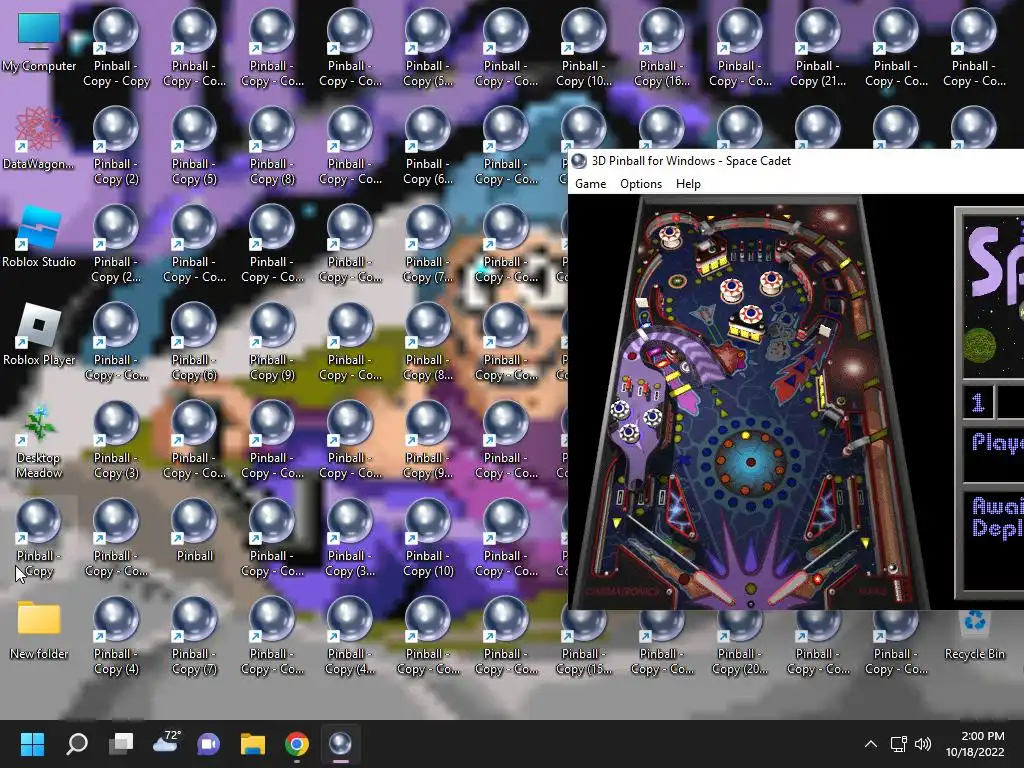This screenshot has height=768, width=1024.
Task: Click the blue circular wormhole in table center
Action: [x=750, y=462]
